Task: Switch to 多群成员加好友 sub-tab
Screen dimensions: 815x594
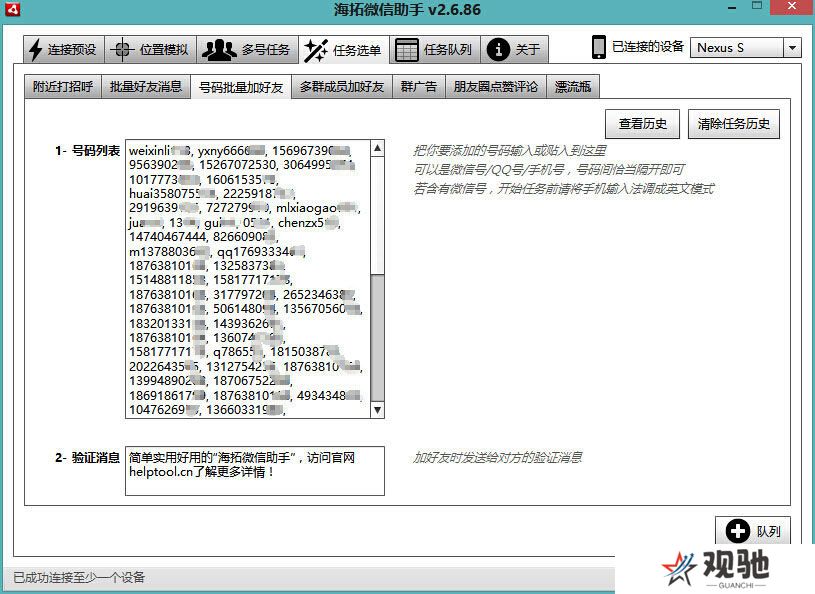Action: coord(342,86)
